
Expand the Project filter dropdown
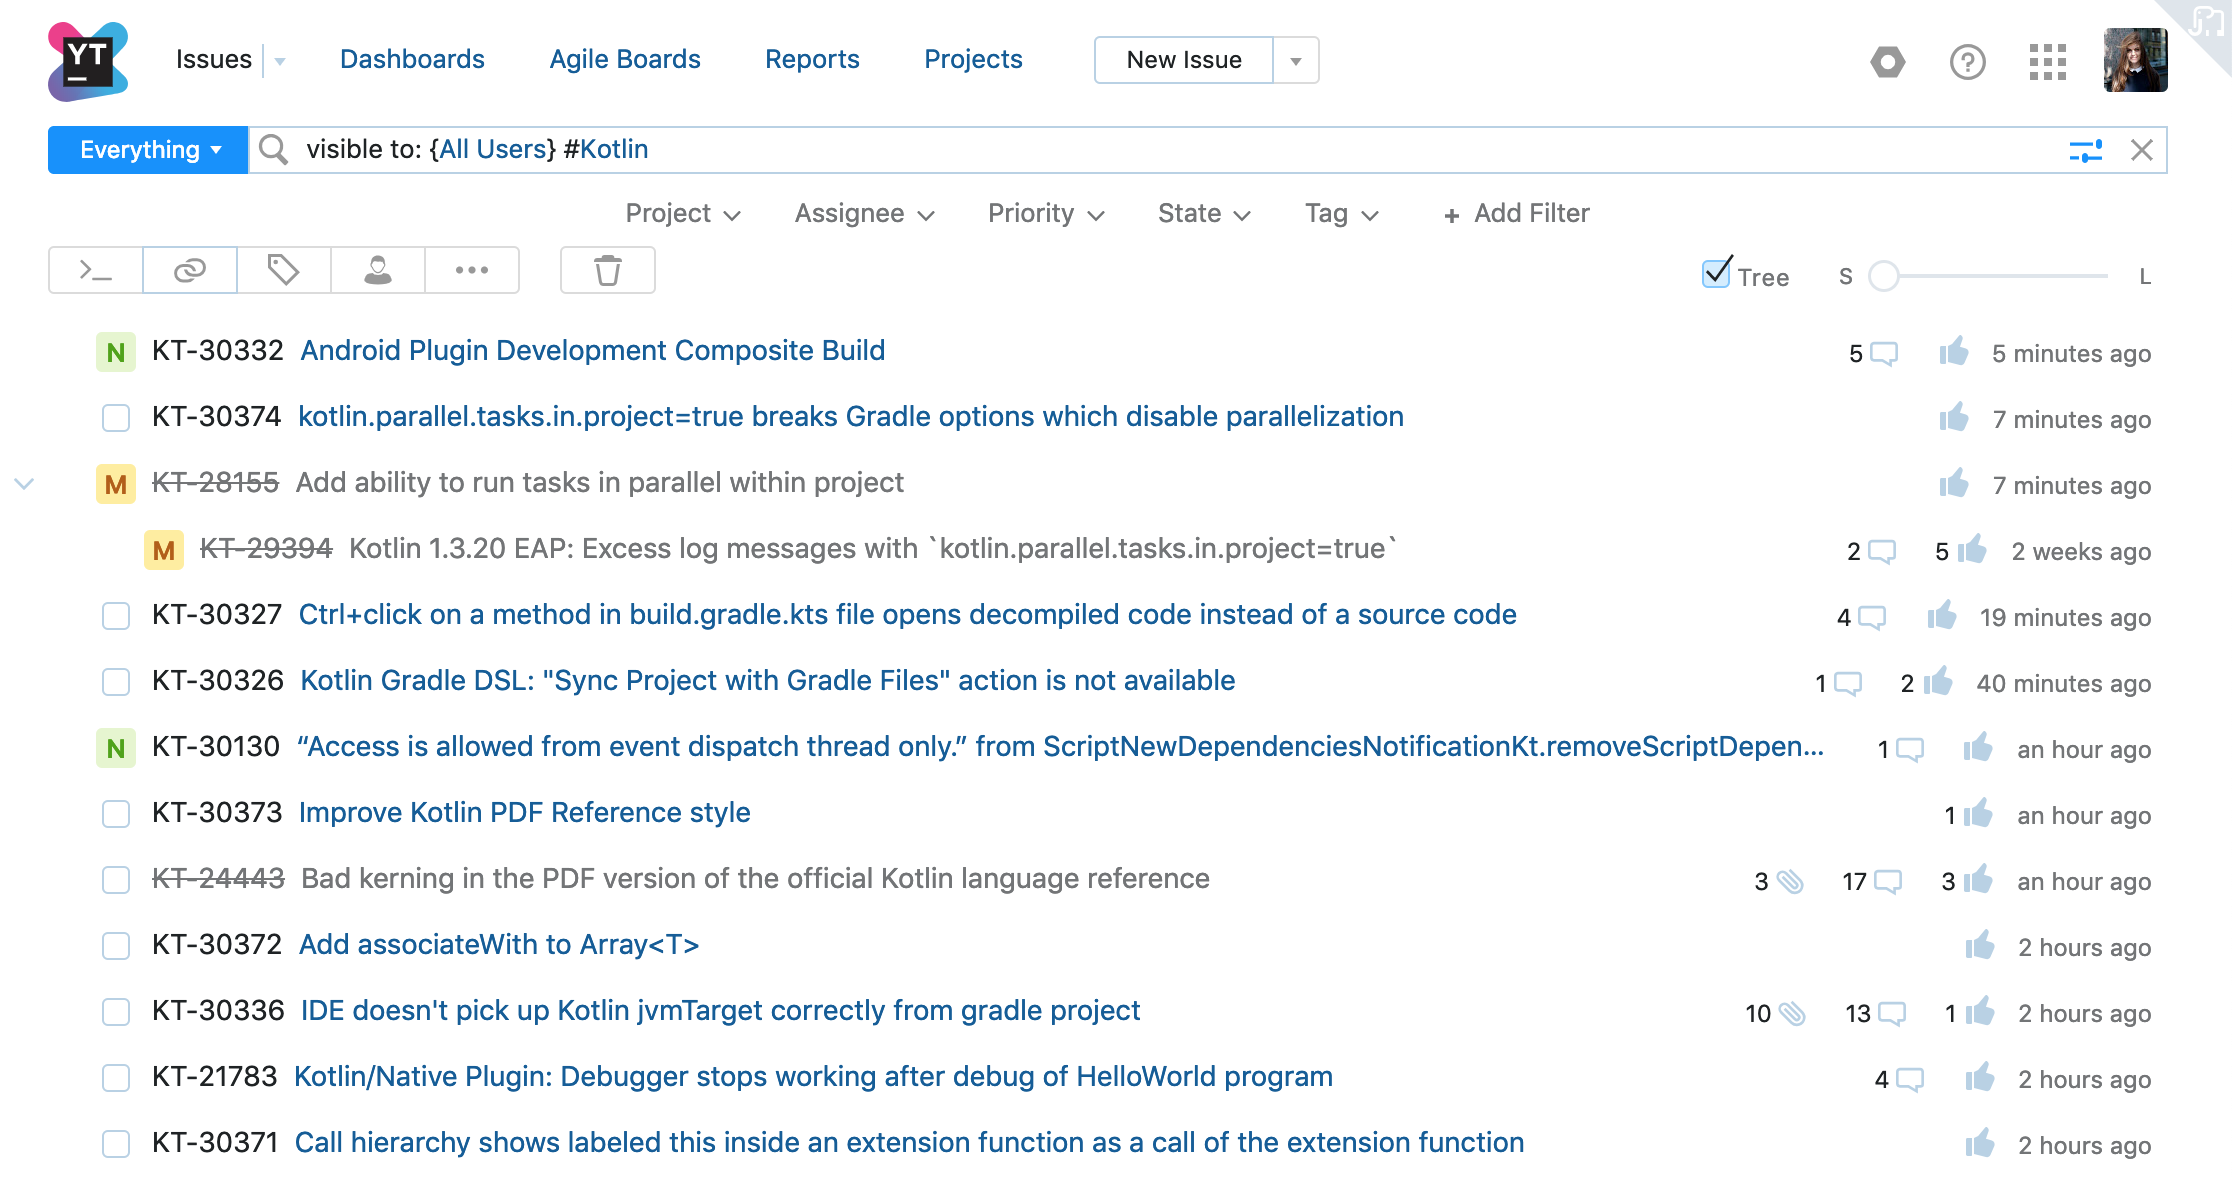[x=681, y=213]
